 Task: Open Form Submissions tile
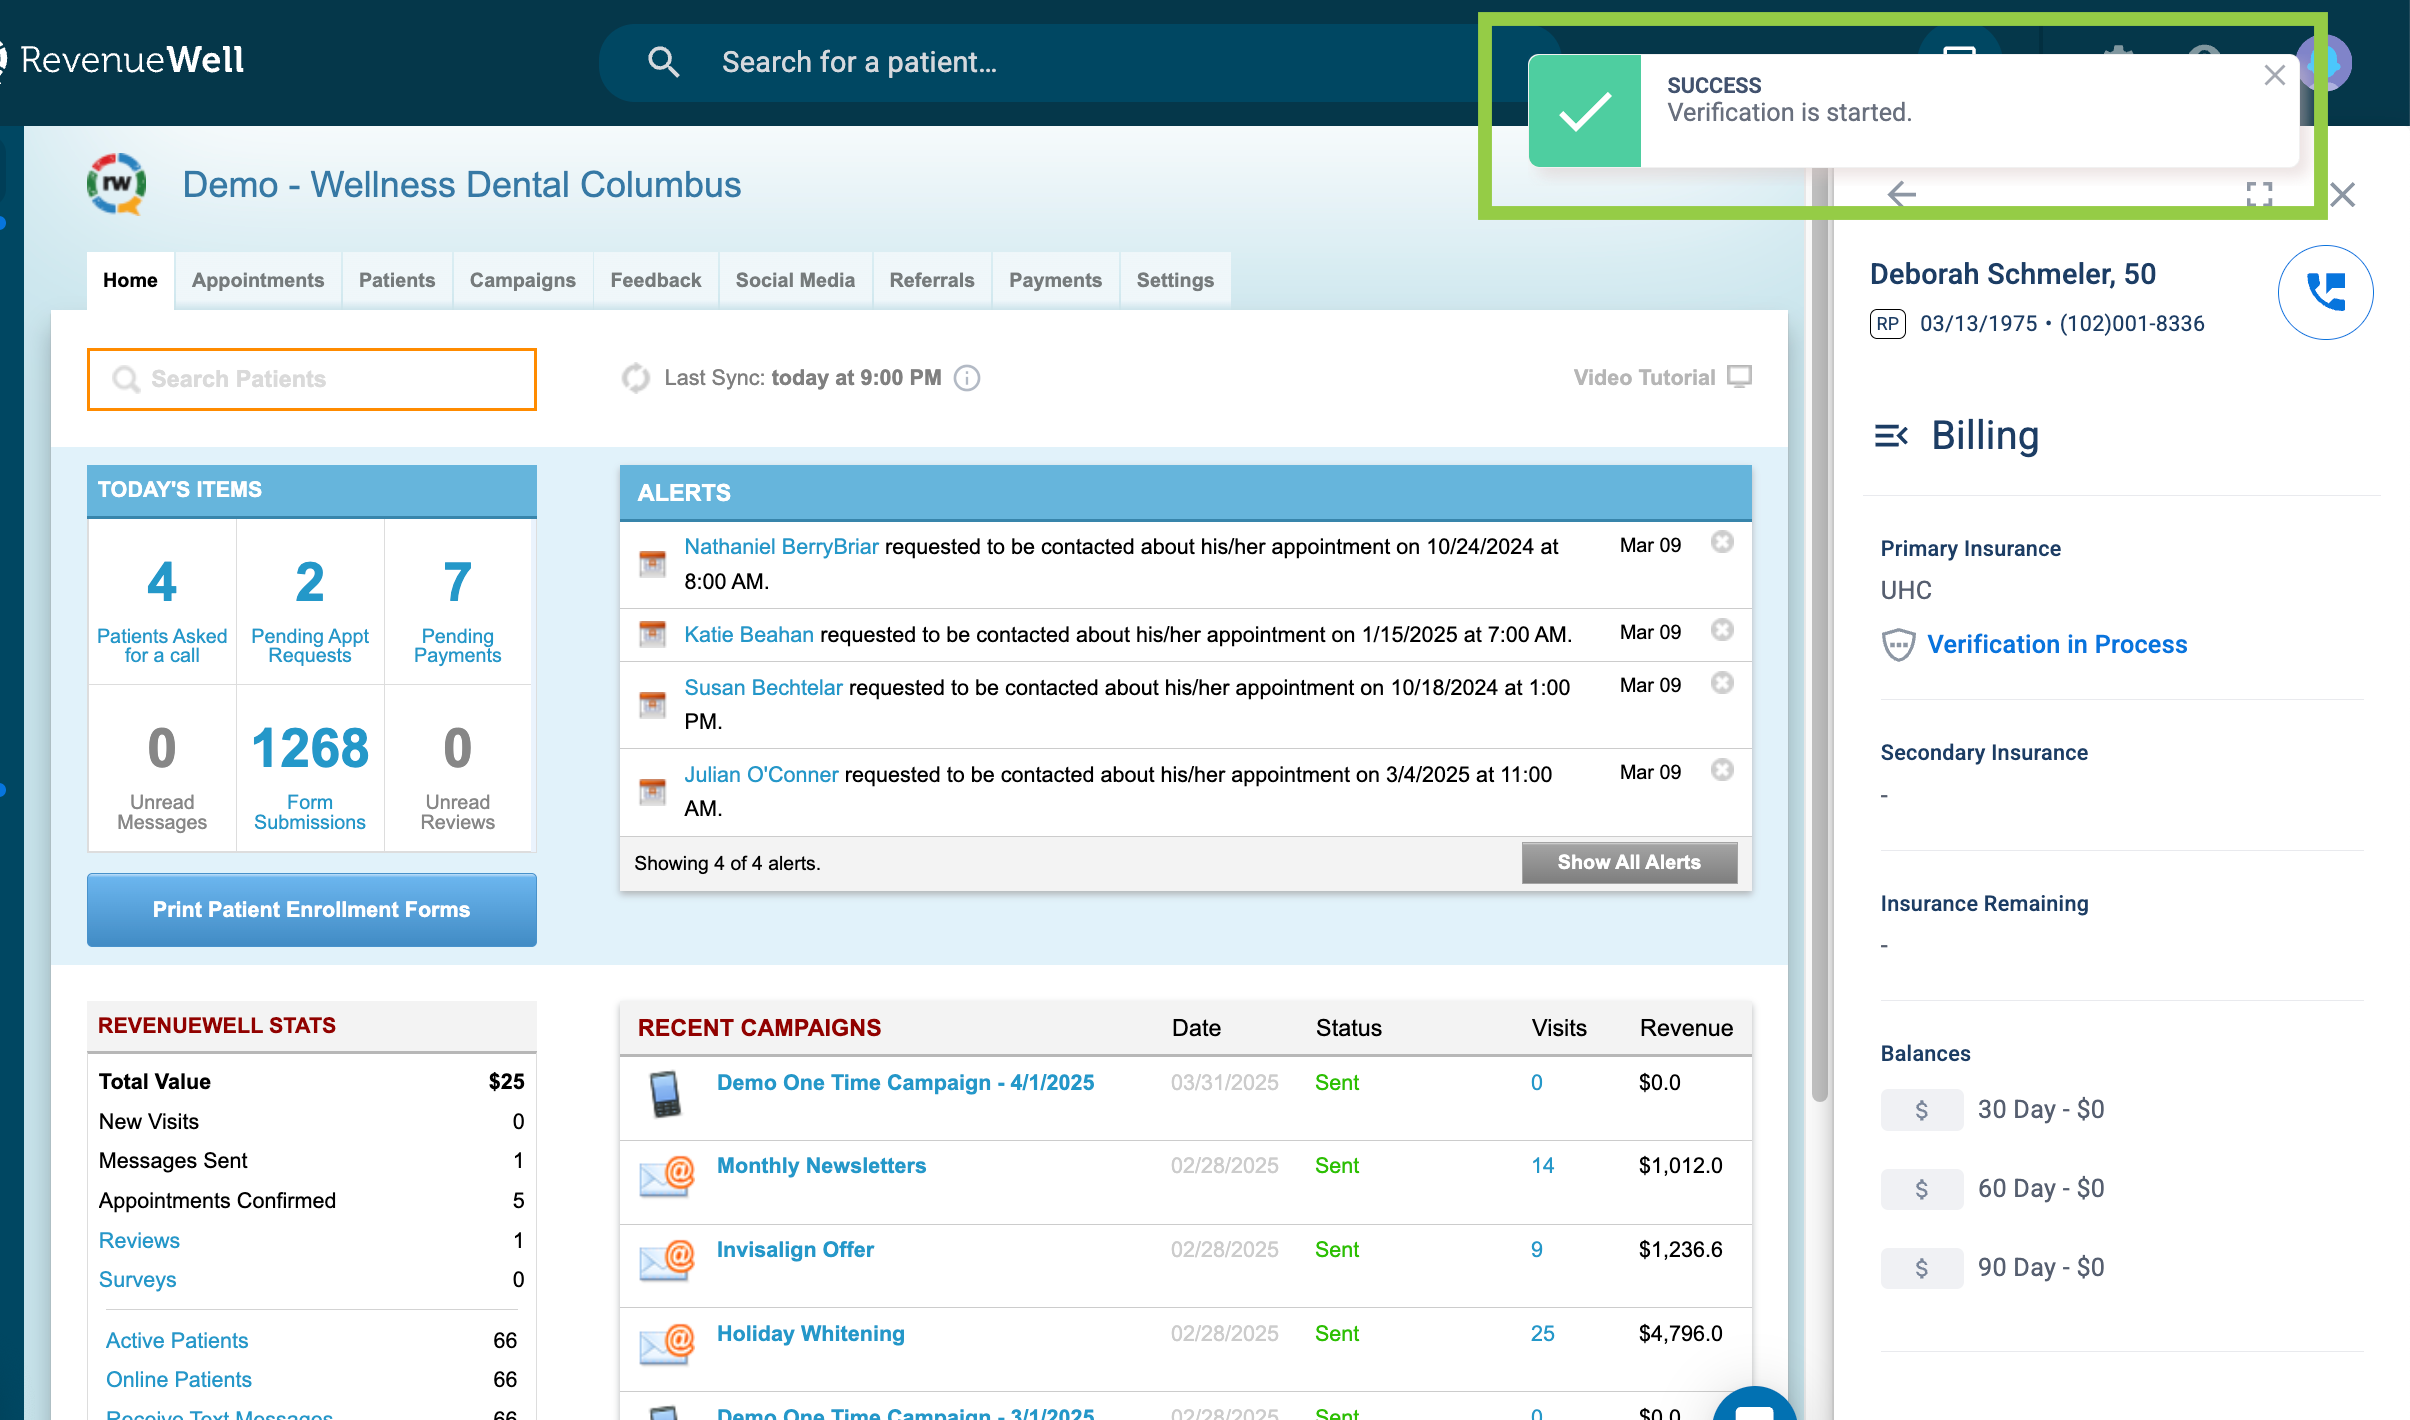click(x=310, y=769)
